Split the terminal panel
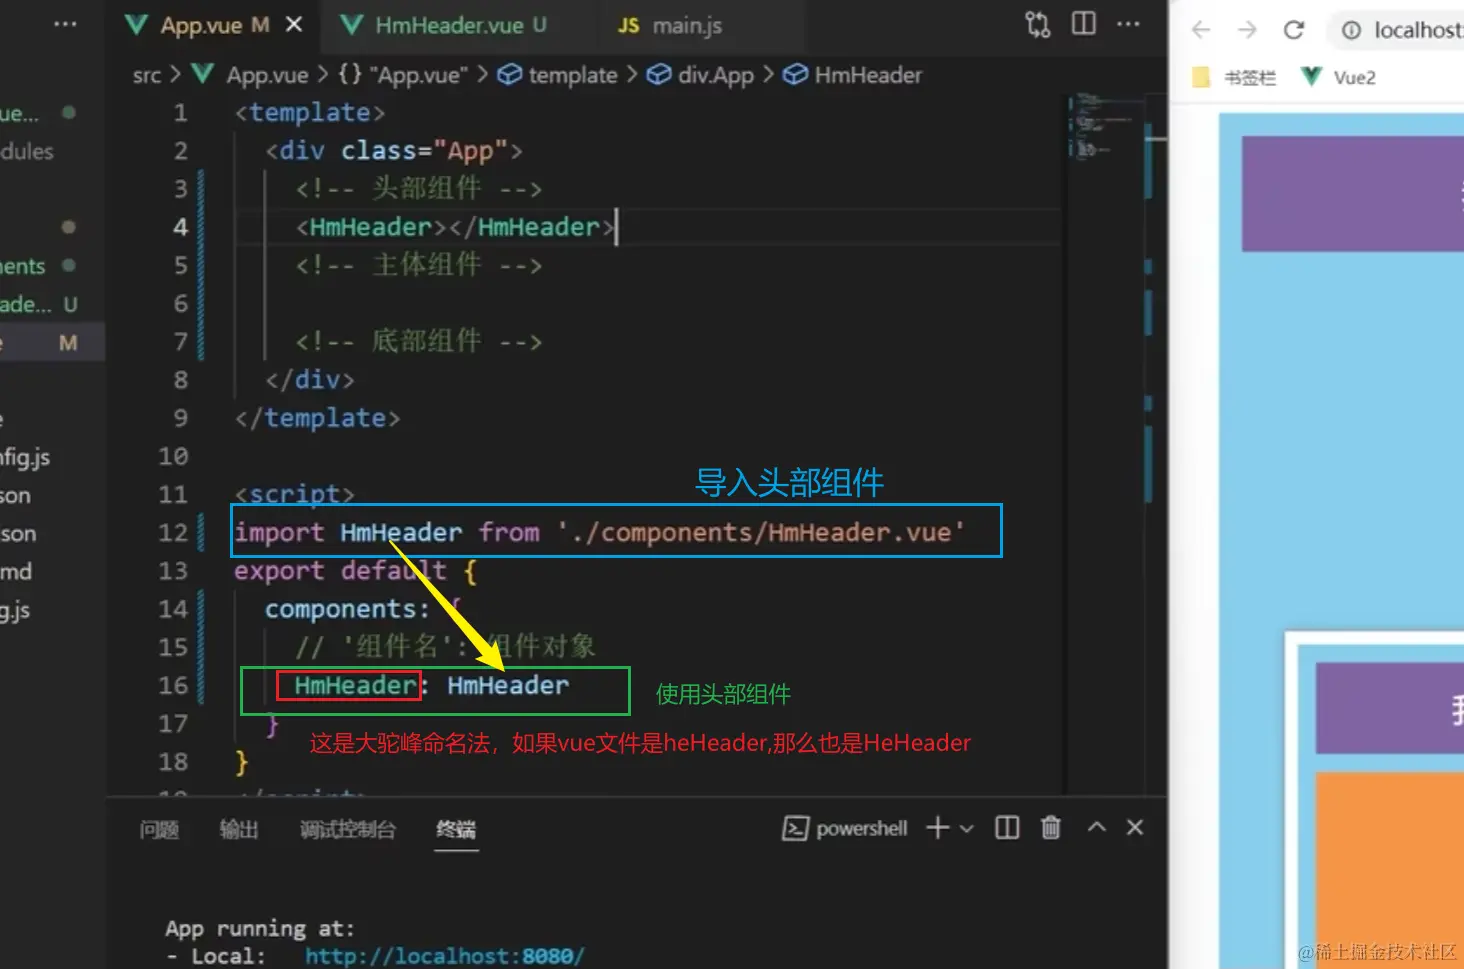This screenshot has width=1464, height=969. [1007, 827]
